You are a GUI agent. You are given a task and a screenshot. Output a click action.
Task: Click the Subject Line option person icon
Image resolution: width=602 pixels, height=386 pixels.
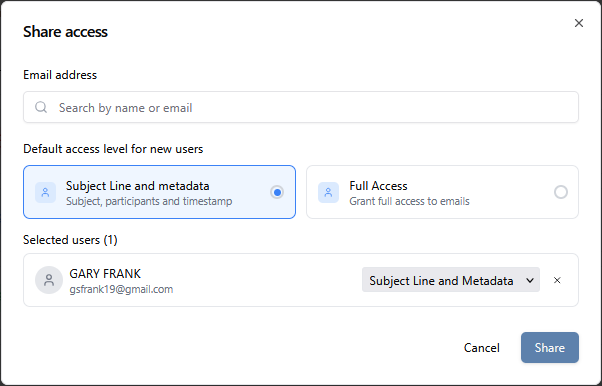coord(45,192)
